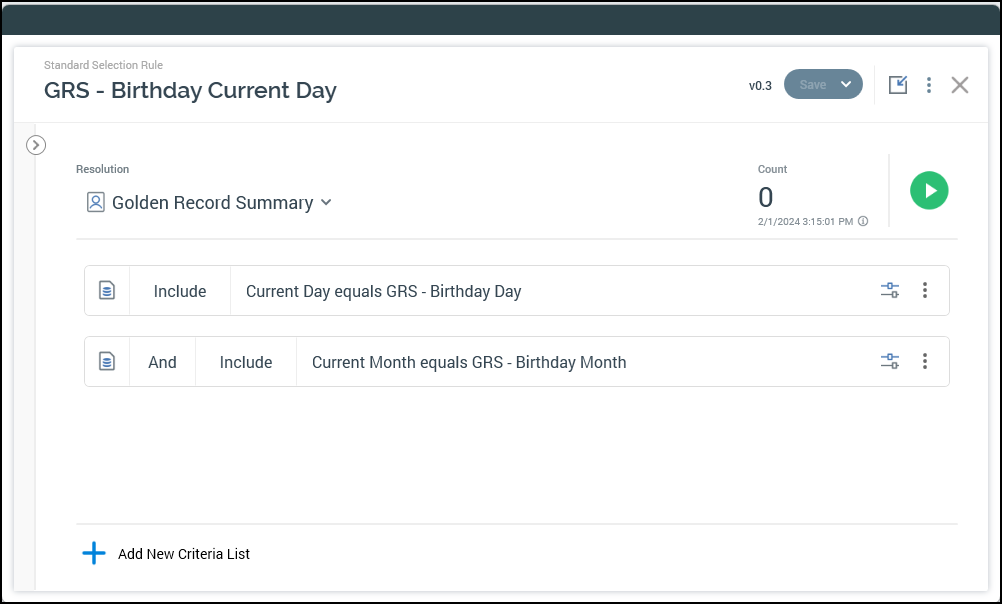Open more options for Current Month criteria
Image resolution: width=1002 pixels, height=604 pixels.
click(x=925, y=362)
